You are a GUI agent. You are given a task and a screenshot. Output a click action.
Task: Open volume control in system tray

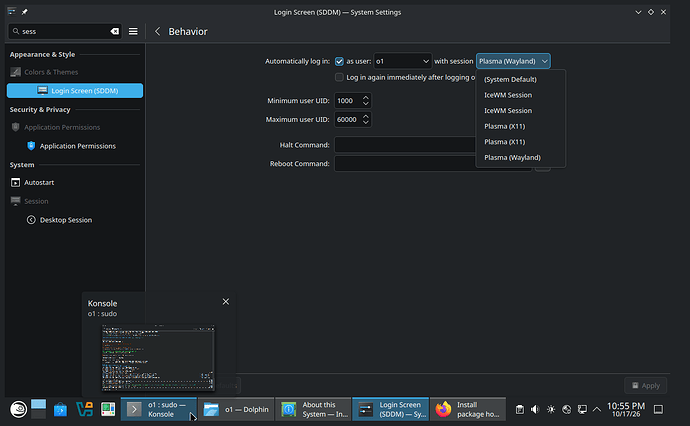click(535, 410)
